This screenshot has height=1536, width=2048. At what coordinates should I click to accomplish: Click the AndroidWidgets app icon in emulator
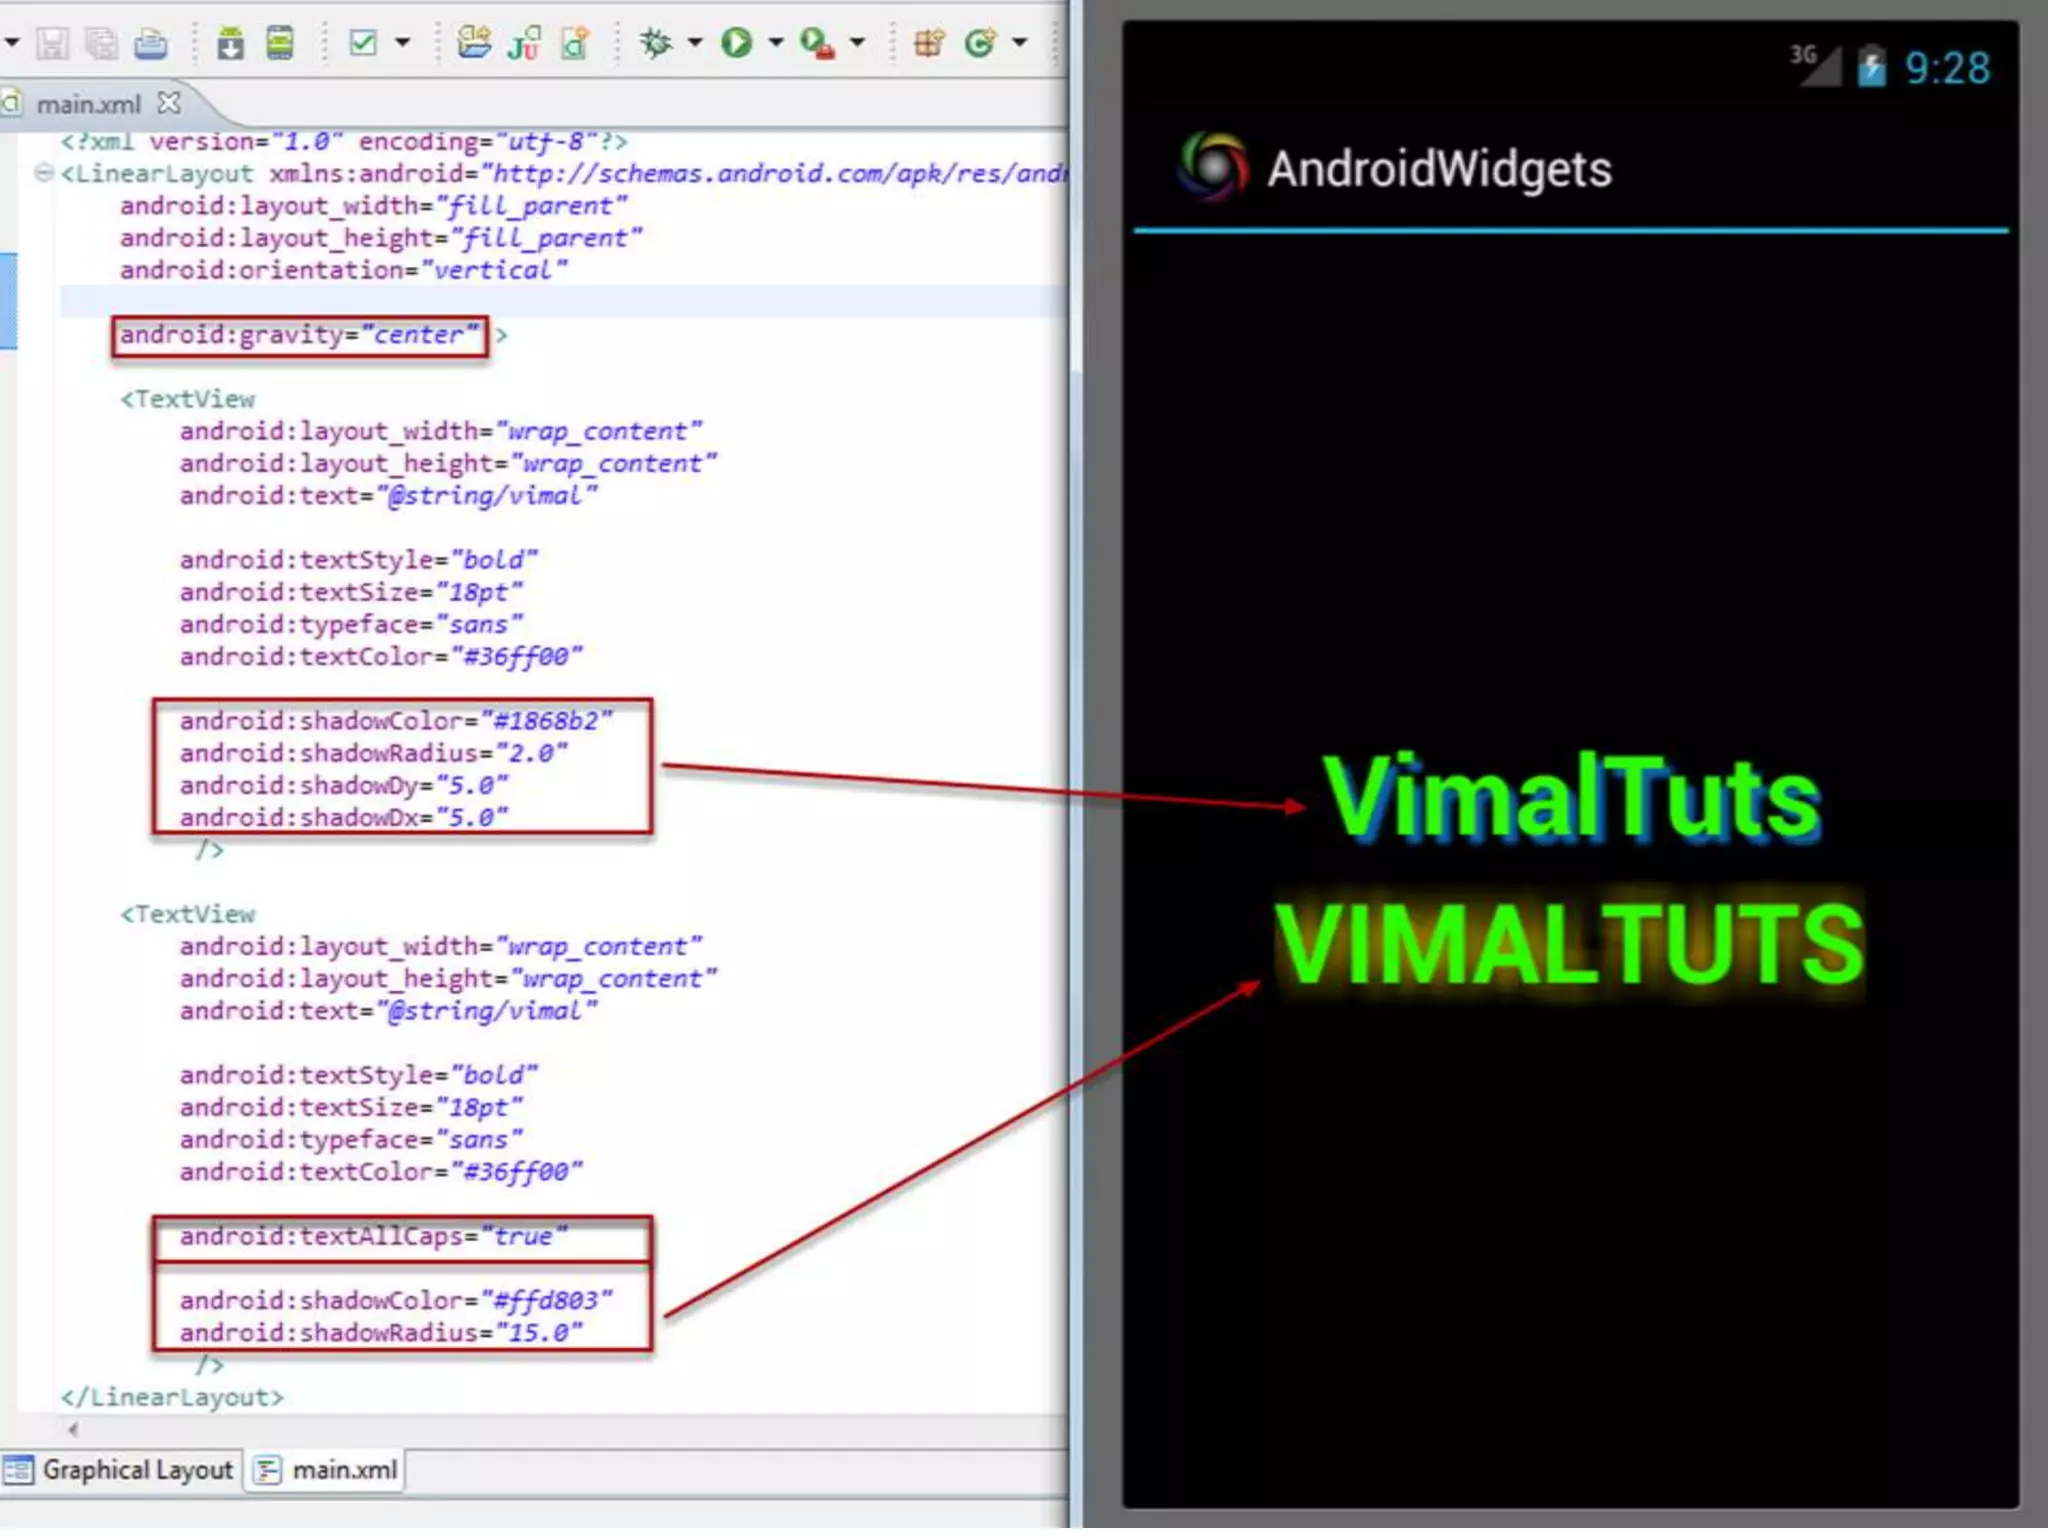[x=1213, y=167]
